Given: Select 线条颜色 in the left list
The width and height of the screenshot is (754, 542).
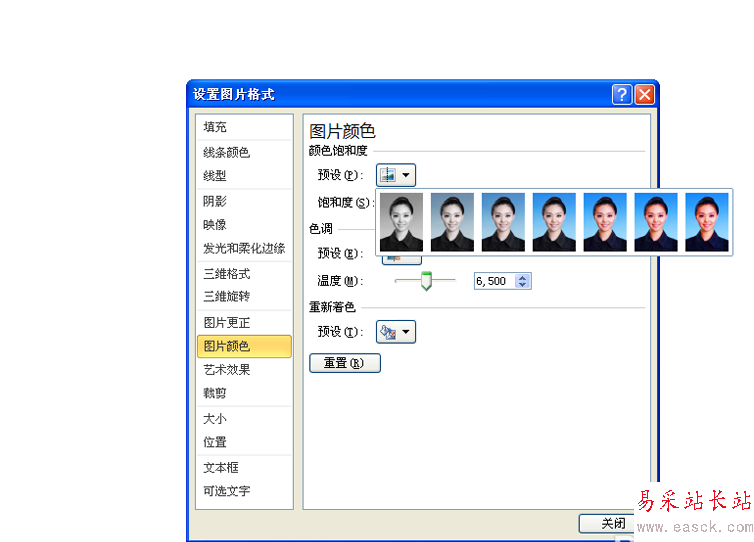Looking at the screenshot, I should pos(244,152).
